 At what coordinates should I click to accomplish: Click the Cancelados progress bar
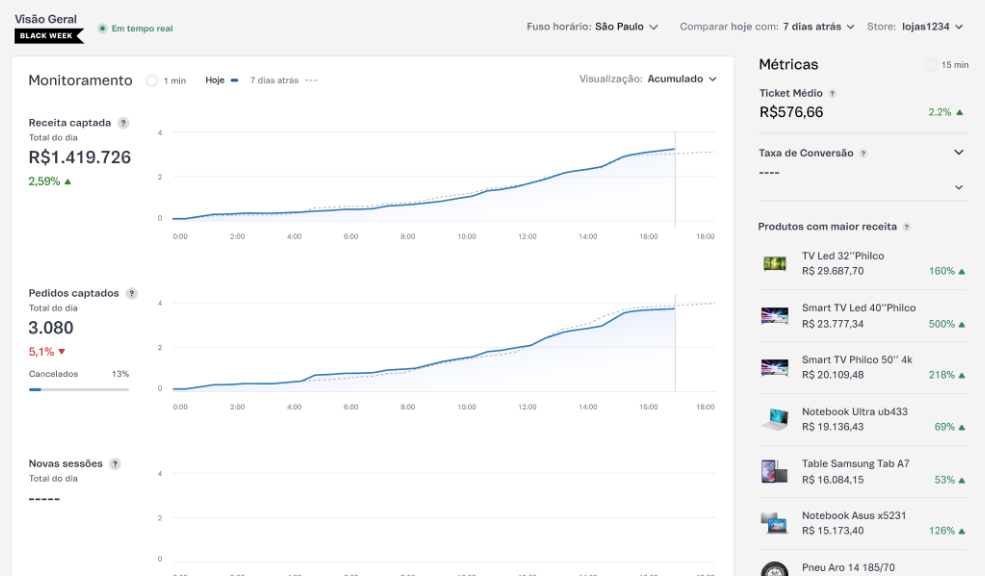[79, 389]
